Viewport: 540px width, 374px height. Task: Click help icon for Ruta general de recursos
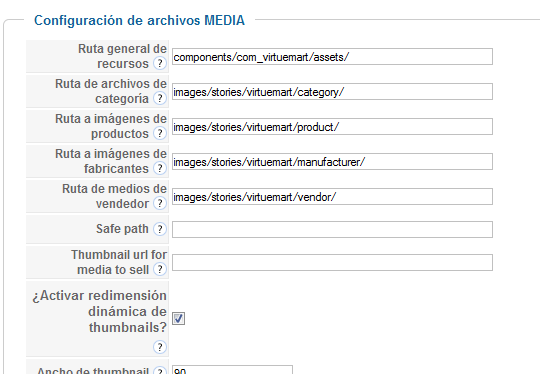[160, 63]
